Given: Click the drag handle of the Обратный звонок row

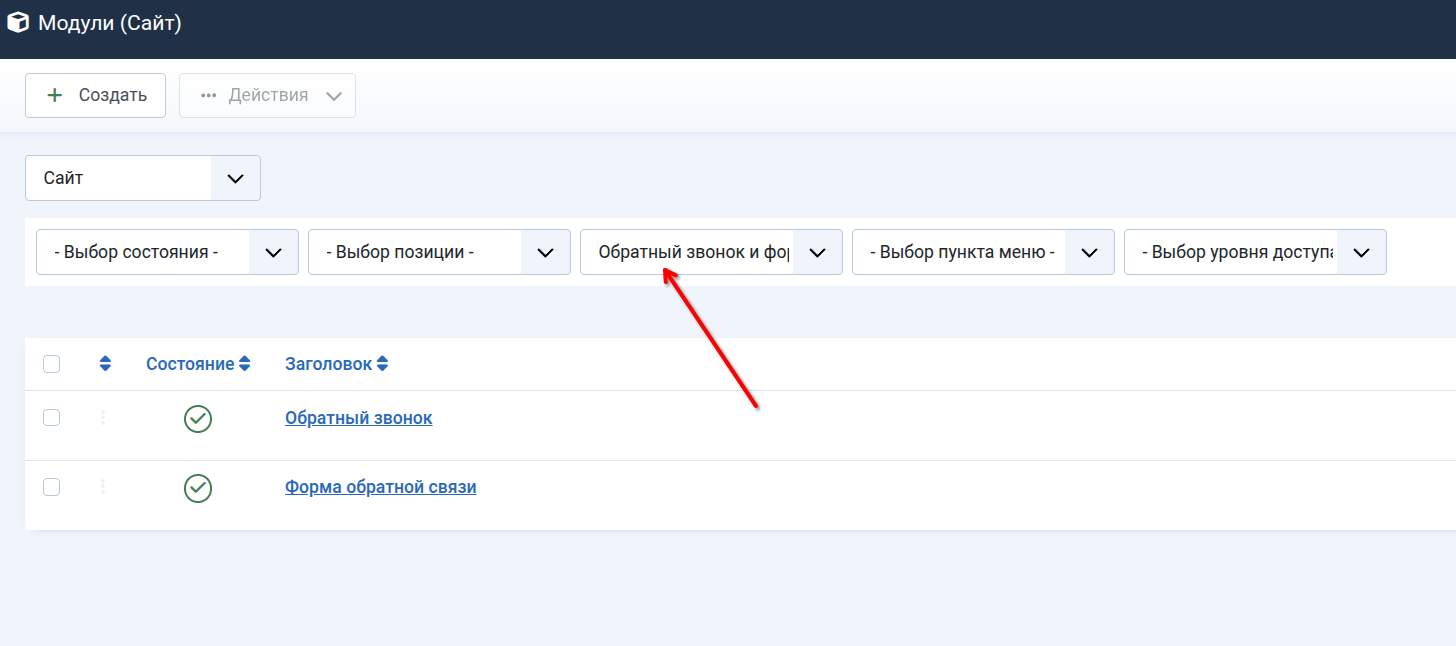Looking at the screenshot, I should 103,418.
